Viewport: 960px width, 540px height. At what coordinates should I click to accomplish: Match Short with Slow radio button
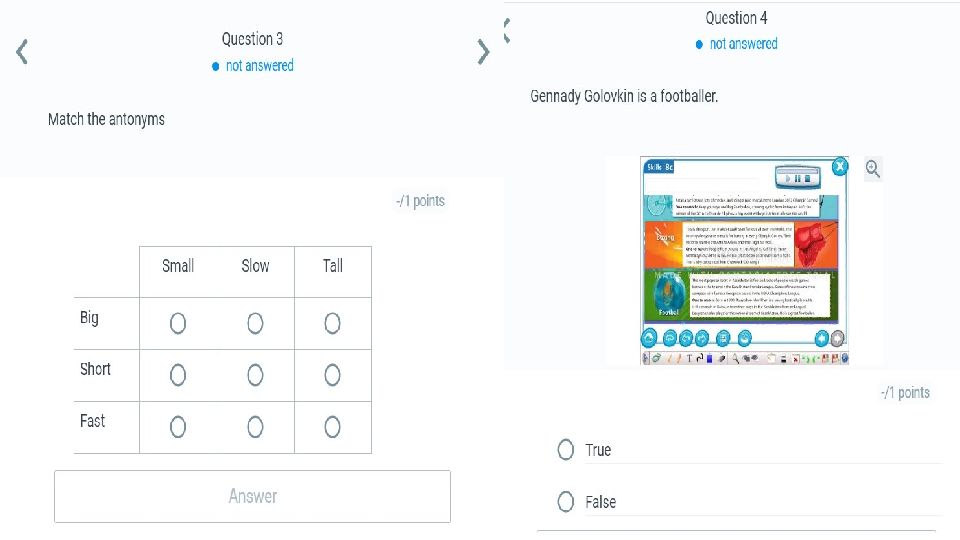pyautogui.click(x=255, y=375)
